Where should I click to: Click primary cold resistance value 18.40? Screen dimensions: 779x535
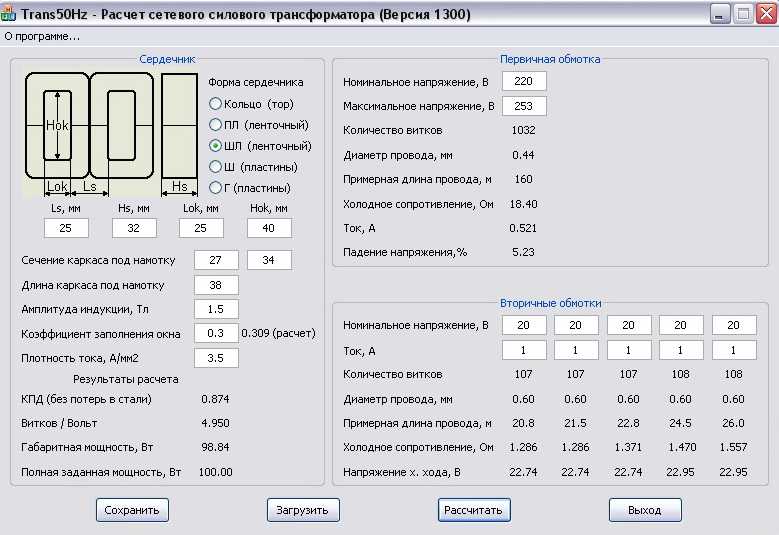click(524, 204)
